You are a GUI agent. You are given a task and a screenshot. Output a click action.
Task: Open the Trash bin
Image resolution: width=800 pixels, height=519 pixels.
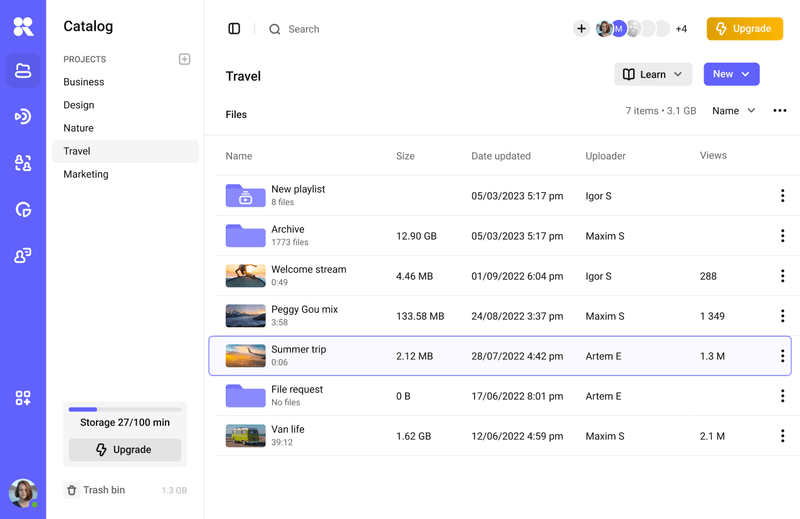[x=103, y=490]
